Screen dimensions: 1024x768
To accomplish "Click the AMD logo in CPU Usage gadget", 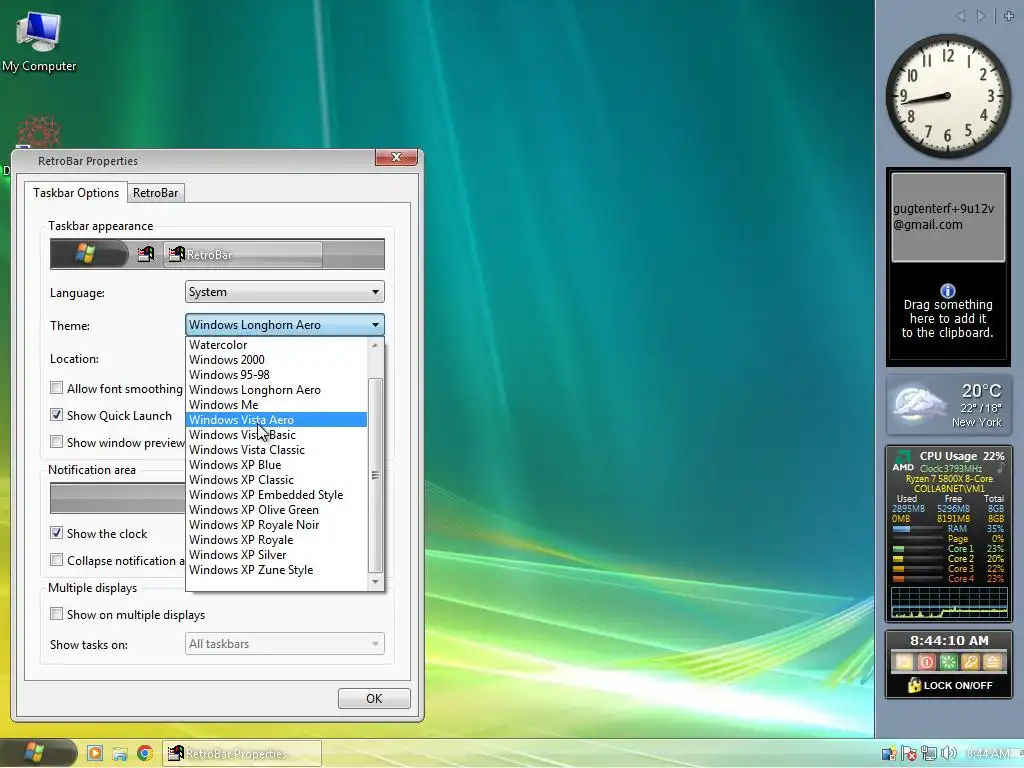I will [903, 460].
